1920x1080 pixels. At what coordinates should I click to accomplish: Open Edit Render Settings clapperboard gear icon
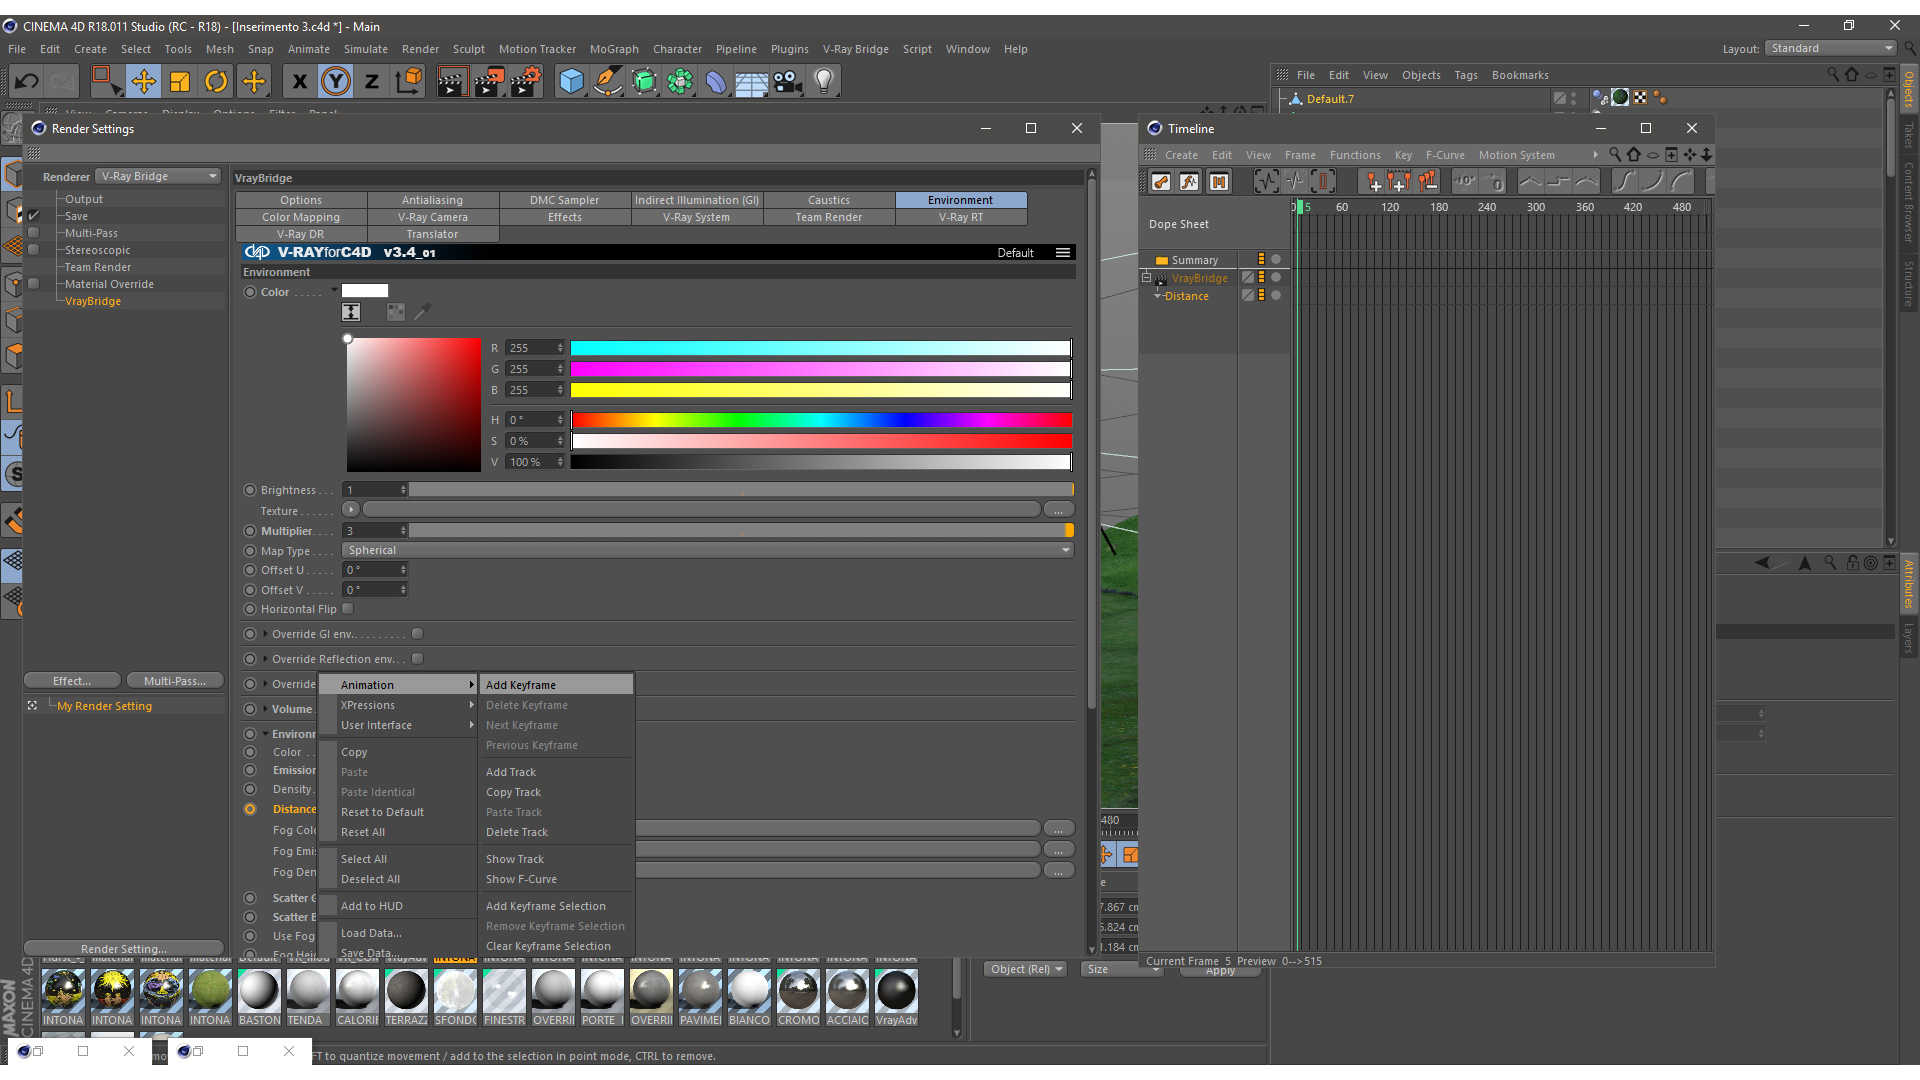tap(527, 82)
